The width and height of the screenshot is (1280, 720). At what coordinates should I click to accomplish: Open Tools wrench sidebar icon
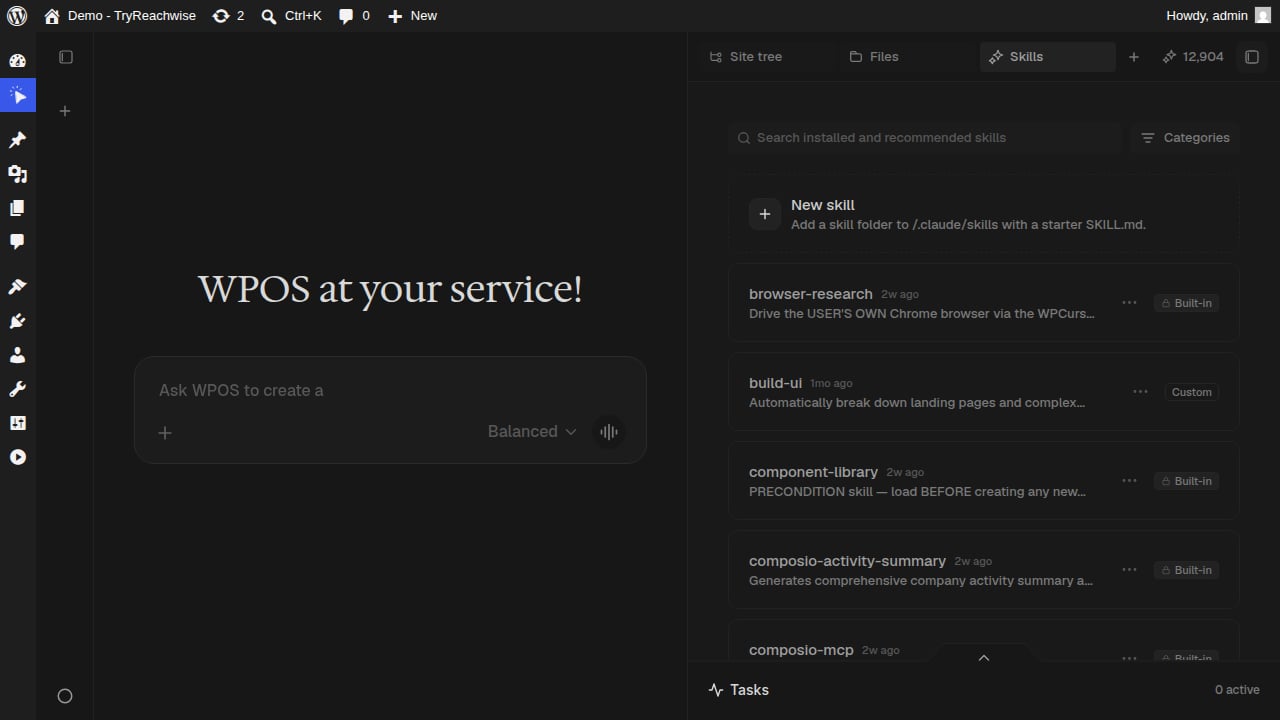coord(17,389)
